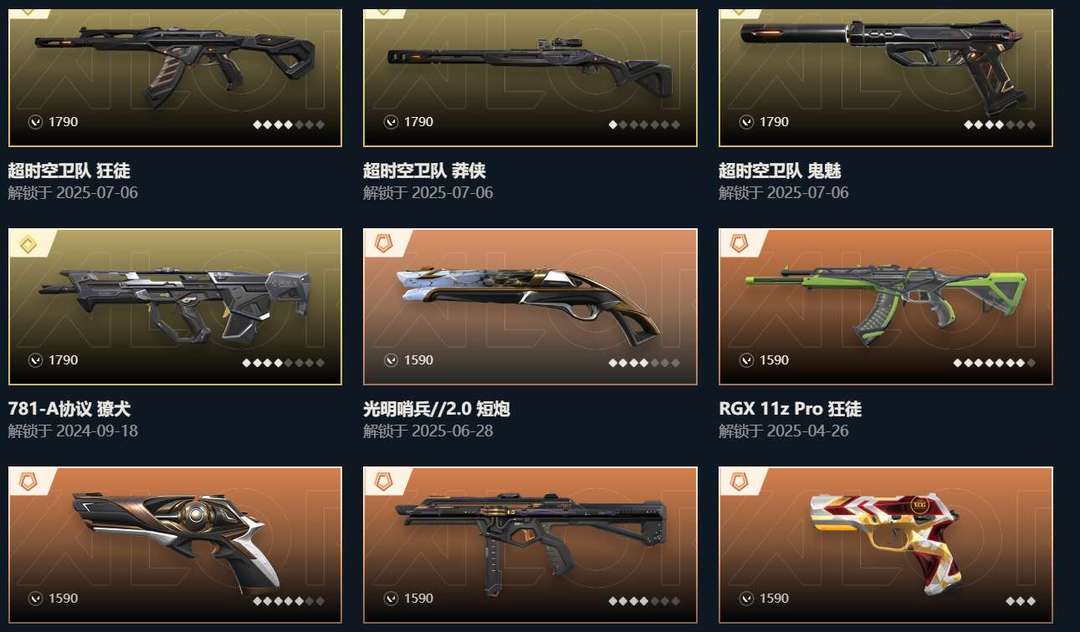Select the 超时空卫队 鬼魅 pistol skin image

tap(886, 78)
